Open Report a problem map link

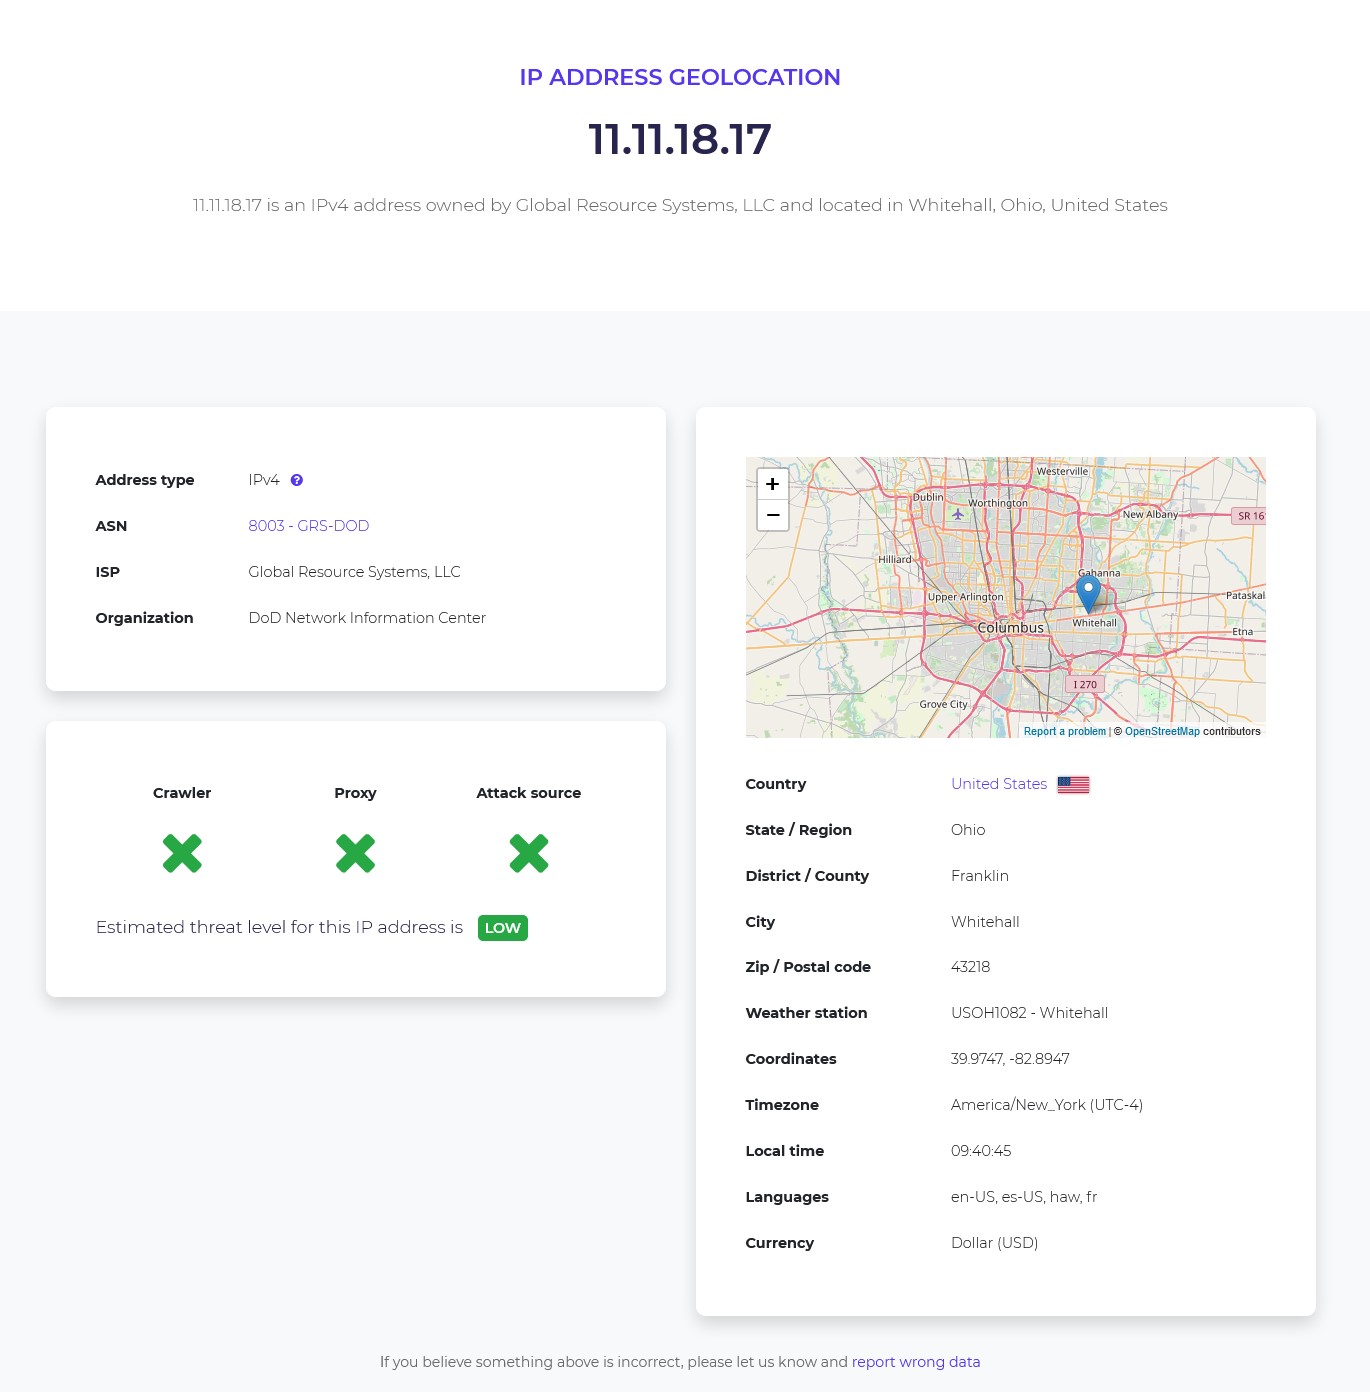[x=1065, y=731]
